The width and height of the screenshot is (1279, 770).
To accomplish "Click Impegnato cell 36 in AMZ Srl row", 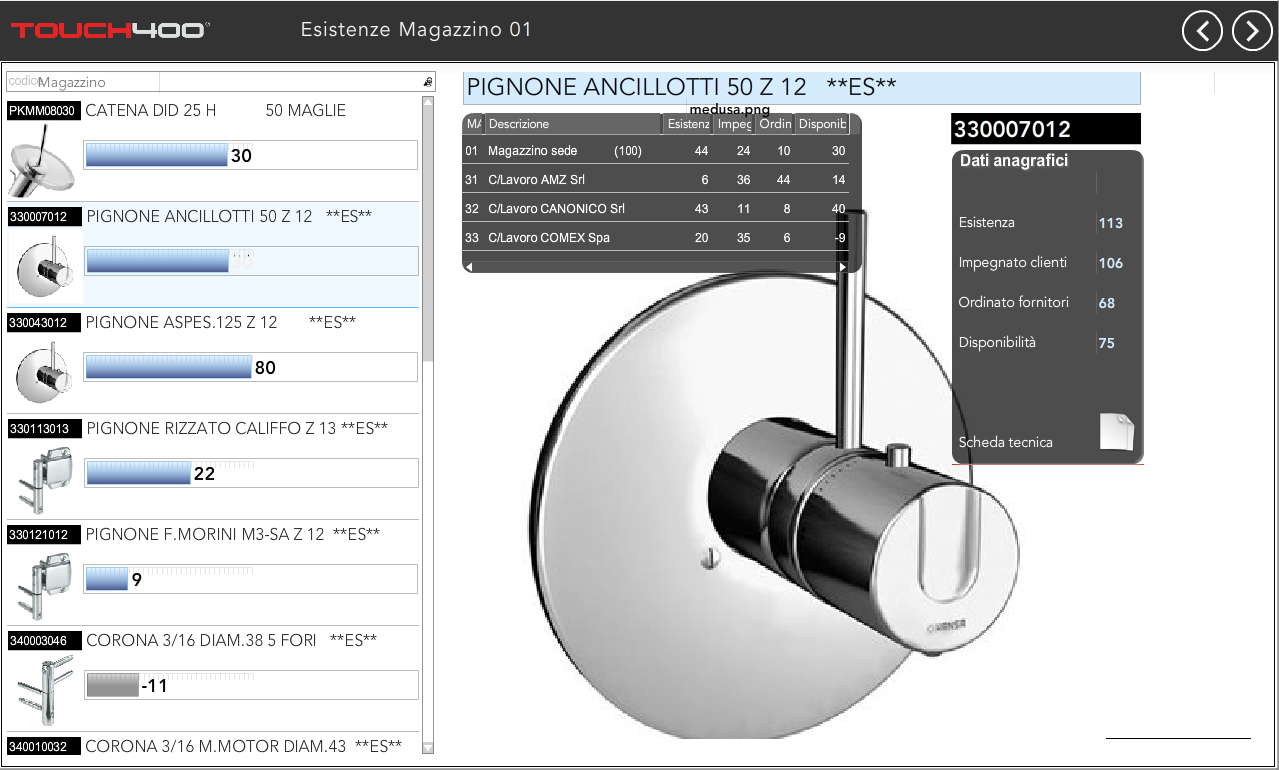I will (743, 180).
